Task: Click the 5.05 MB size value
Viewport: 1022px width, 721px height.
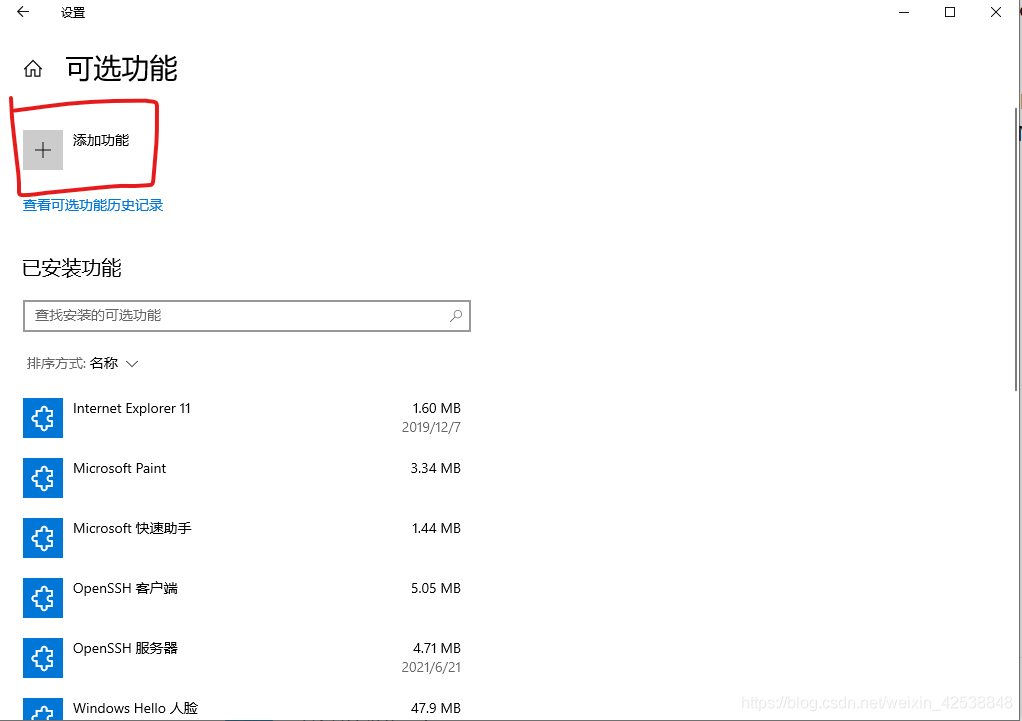Action: pos(435,588)
